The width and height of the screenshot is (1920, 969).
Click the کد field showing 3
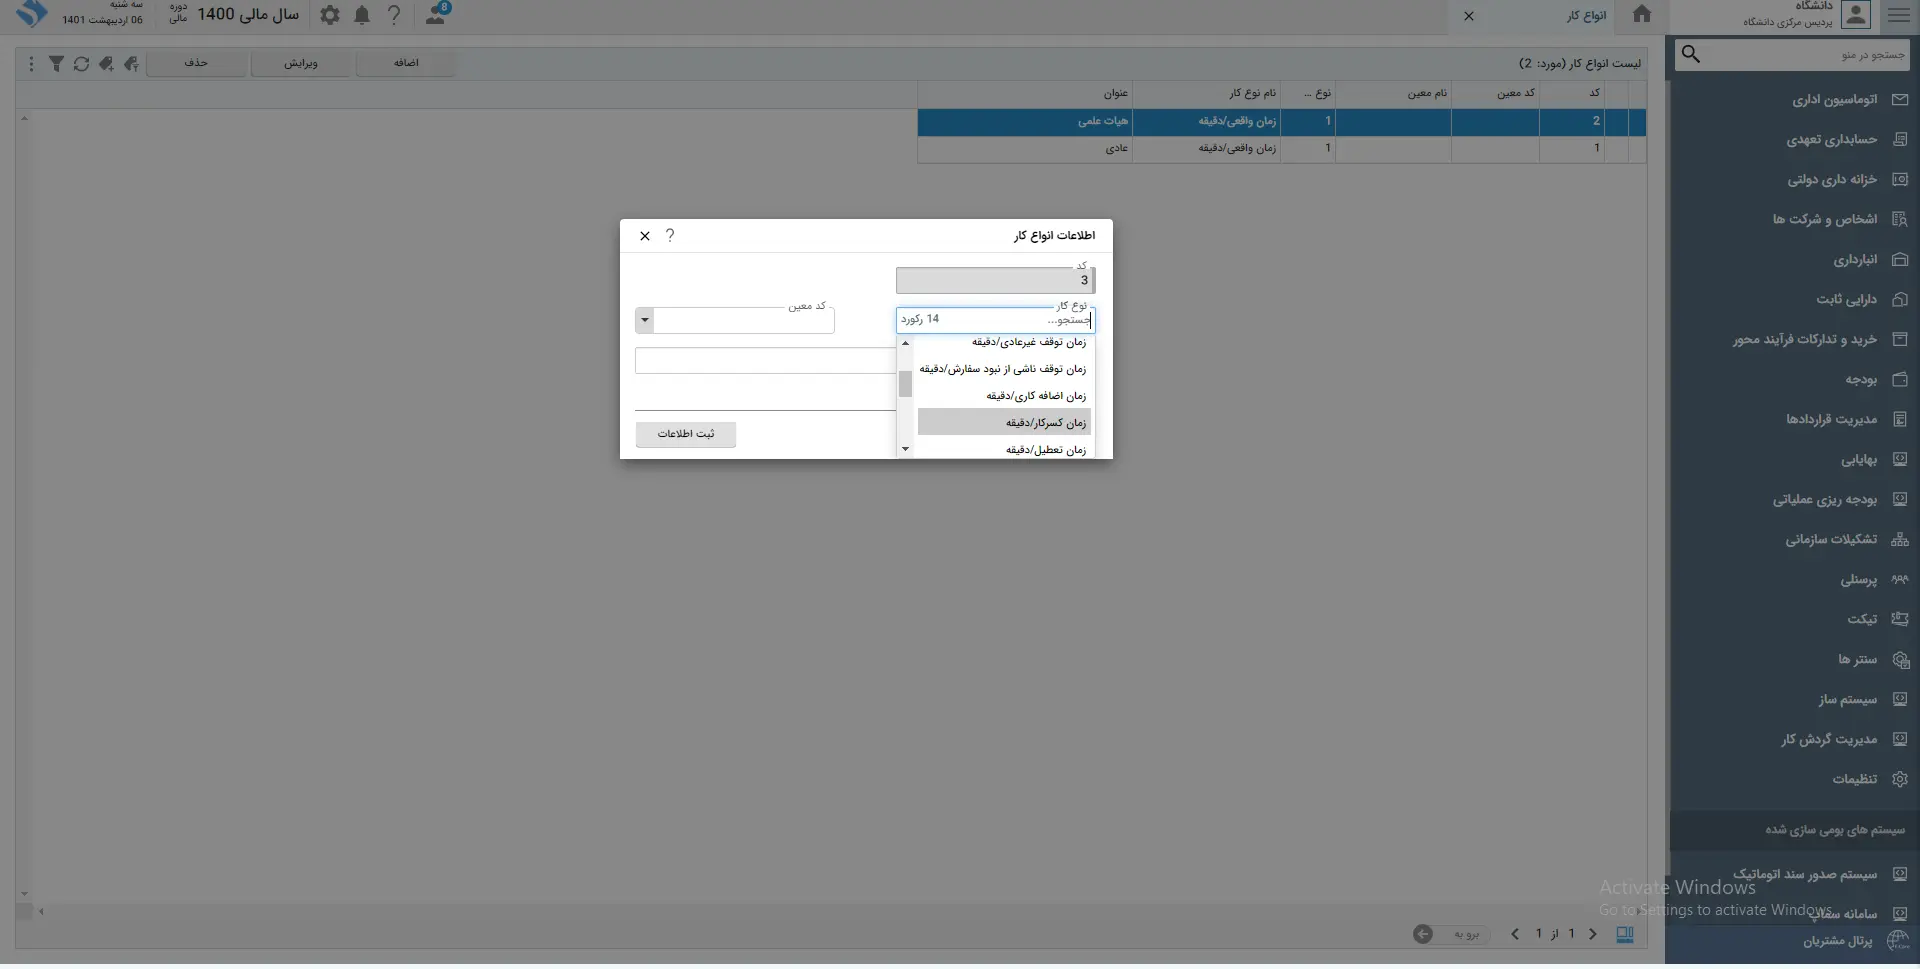click(995, 280)
